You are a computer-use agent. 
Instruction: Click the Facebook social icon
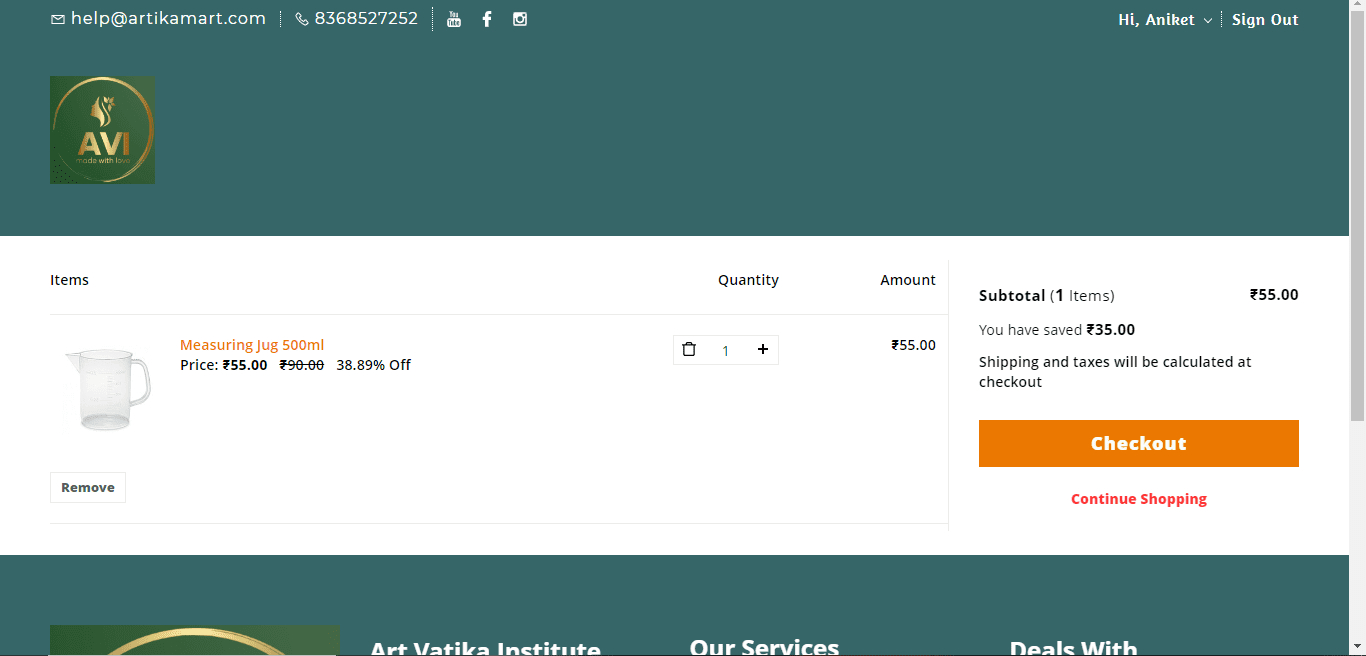click(x=487, y=18)
